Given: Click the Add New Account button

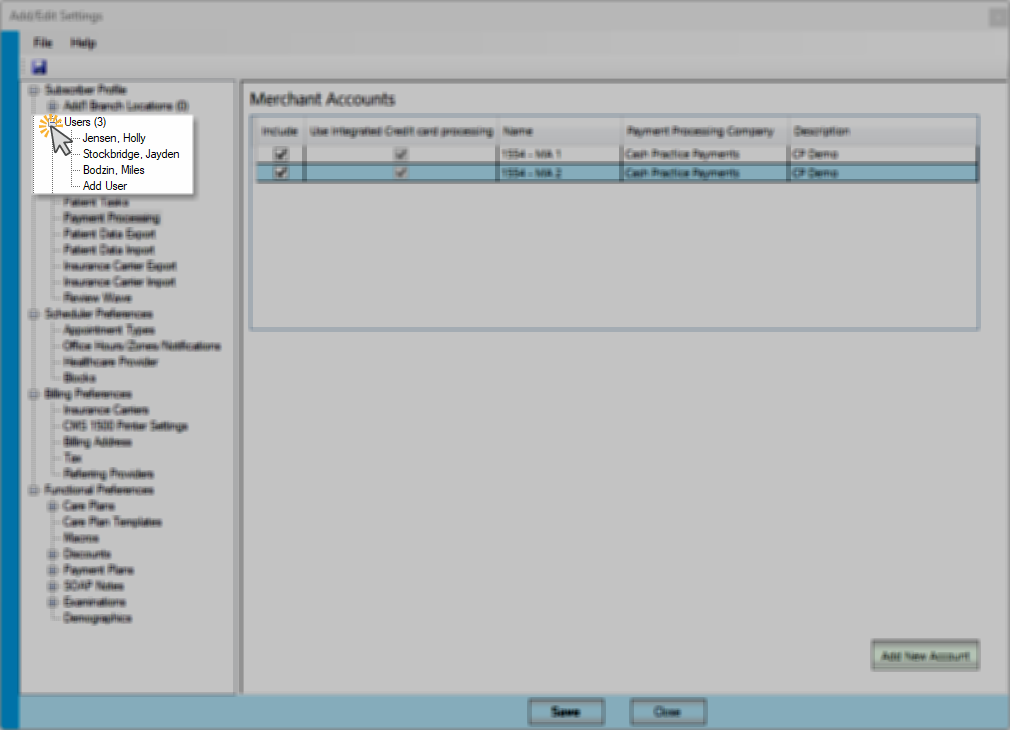Looking at the screenshot, I should coord(925,655).
